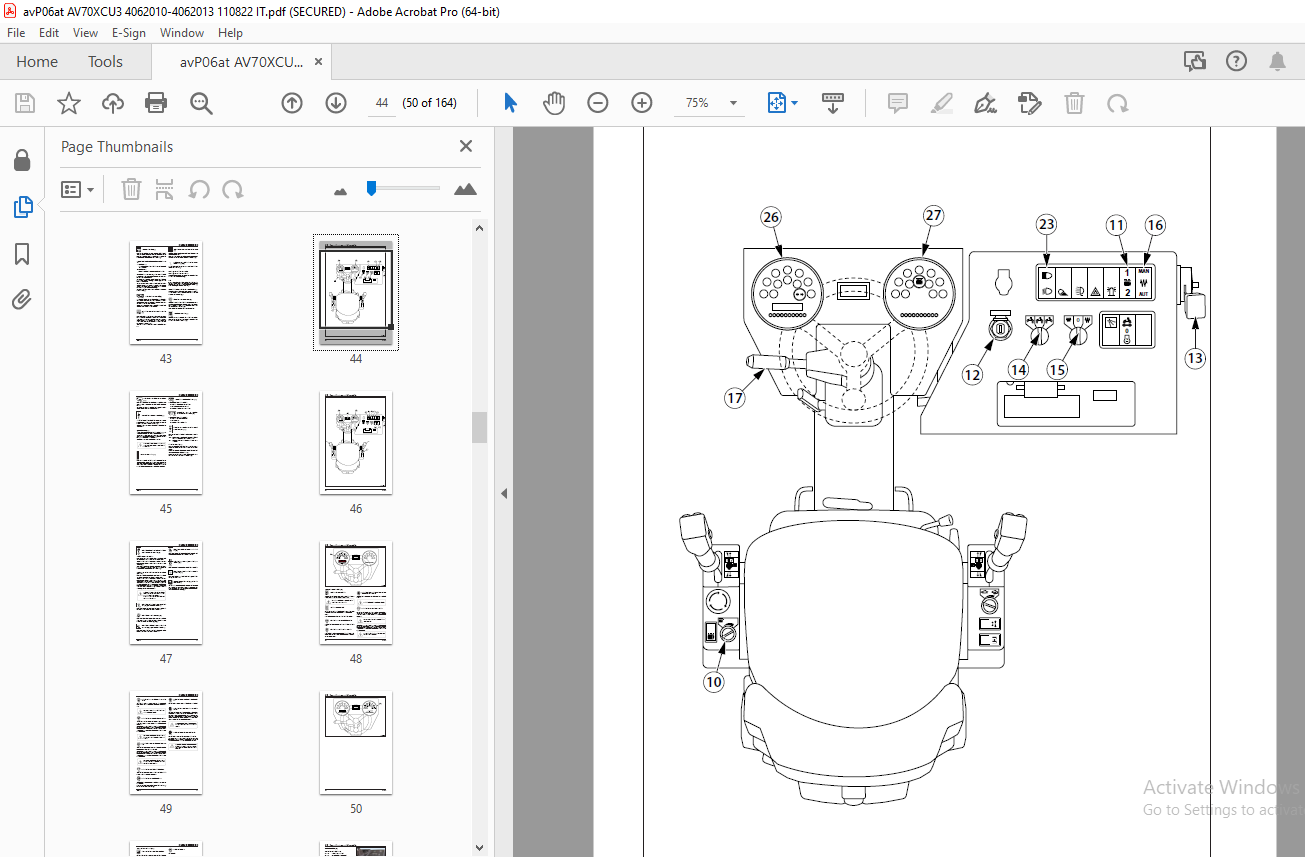
Task: Open notifications bell icon
Action: pyautogui.click(x=1277, y=62)
